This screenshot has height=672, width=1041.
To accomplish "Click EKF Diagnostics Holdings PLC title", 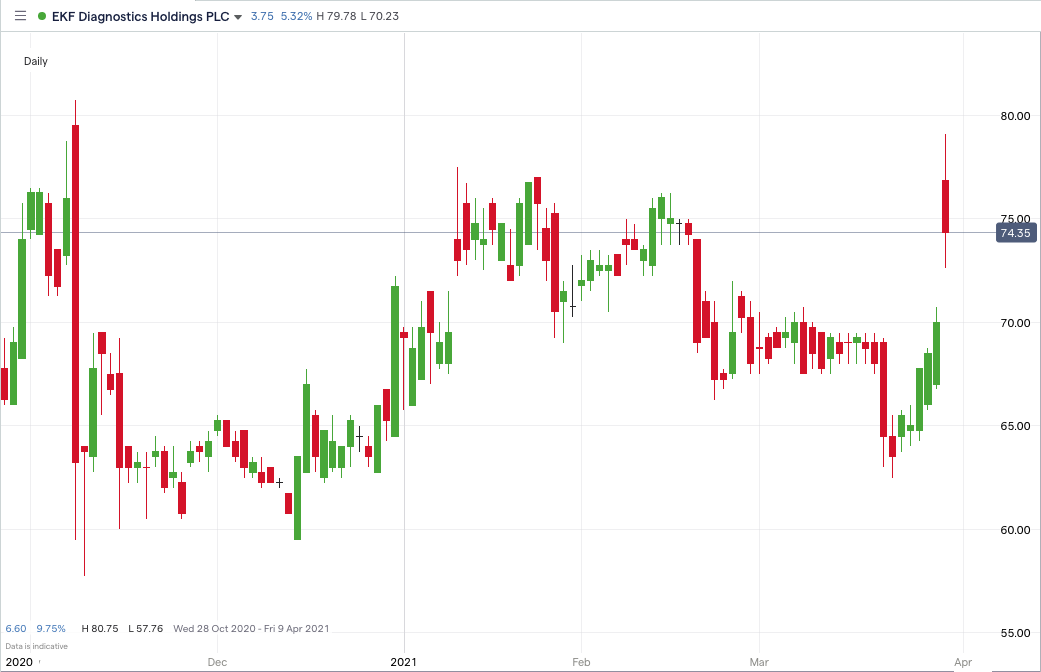I will click(141, 17).
